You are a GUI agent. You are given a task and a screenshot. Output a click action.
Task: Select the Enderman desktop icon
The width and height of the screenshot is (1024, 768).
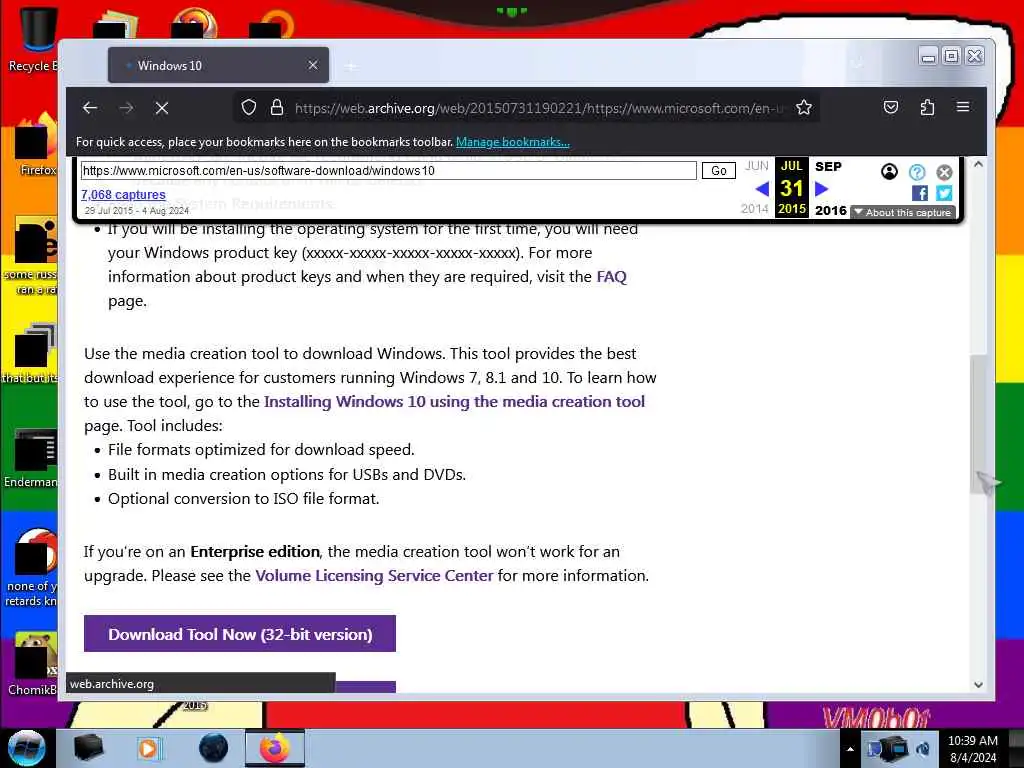[x=31, y=457]
